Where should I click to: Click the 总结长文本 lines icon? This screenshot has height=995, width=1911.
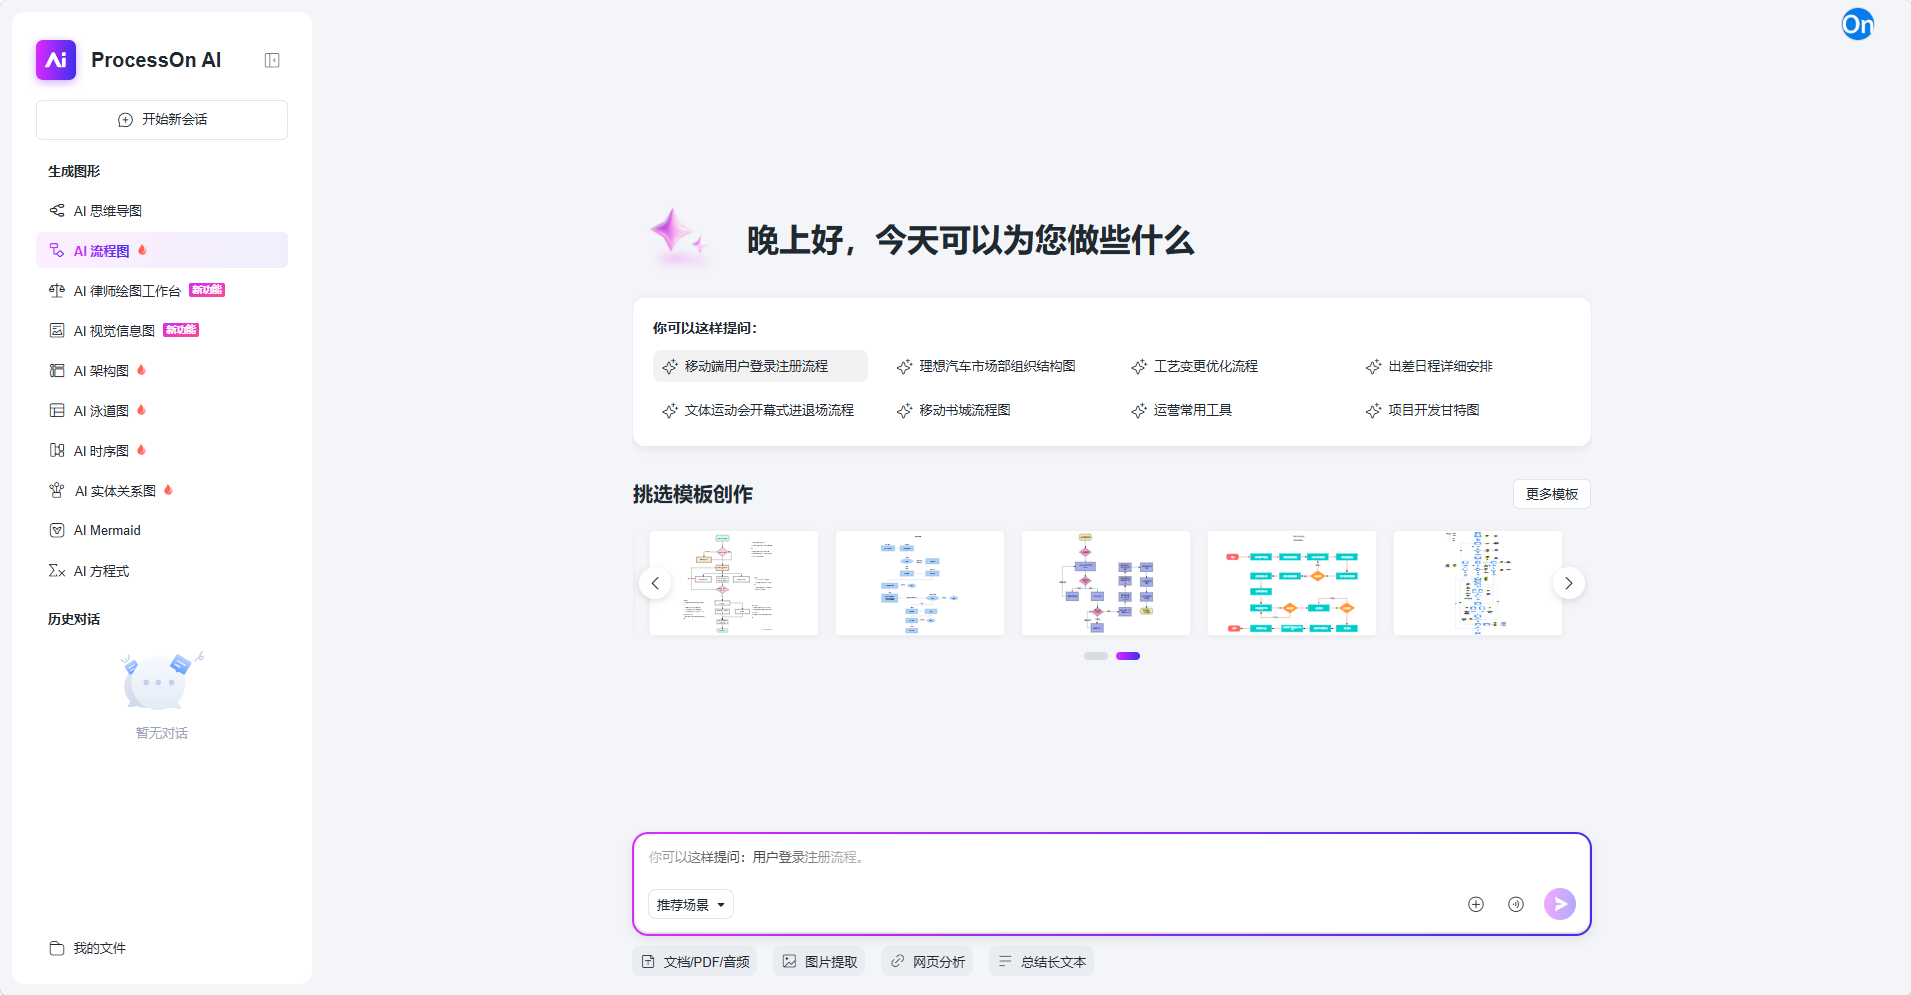coord(1005,961)
